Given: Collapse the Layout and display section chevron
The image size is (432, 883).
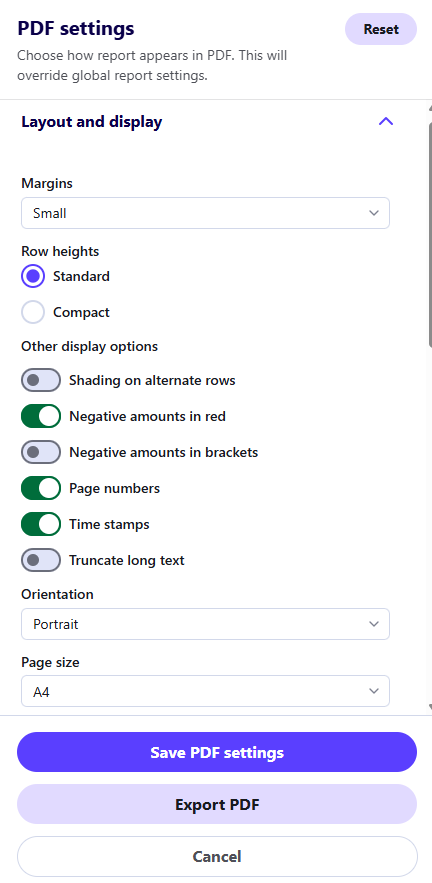Looking at the screenshot, I should tap(386, 122).
